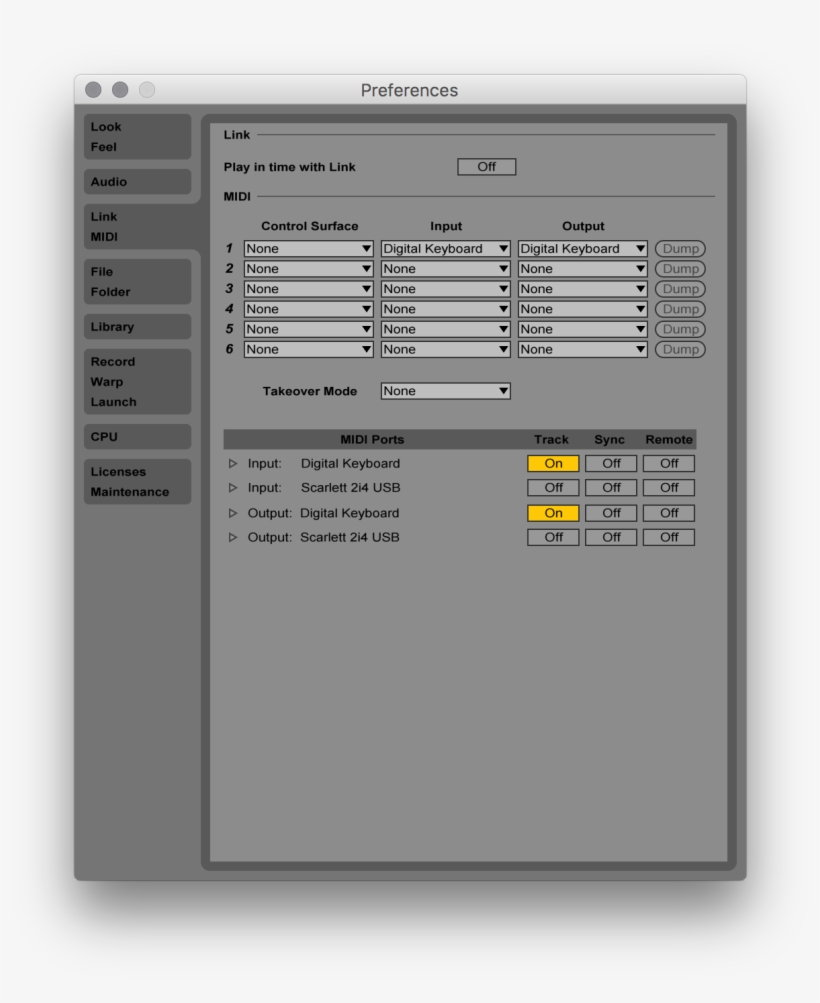Image resolution: width=820 pixels, height=1003 pixels.
Task: Open the Record Warp Launch settings
Action: pos(136,381)
